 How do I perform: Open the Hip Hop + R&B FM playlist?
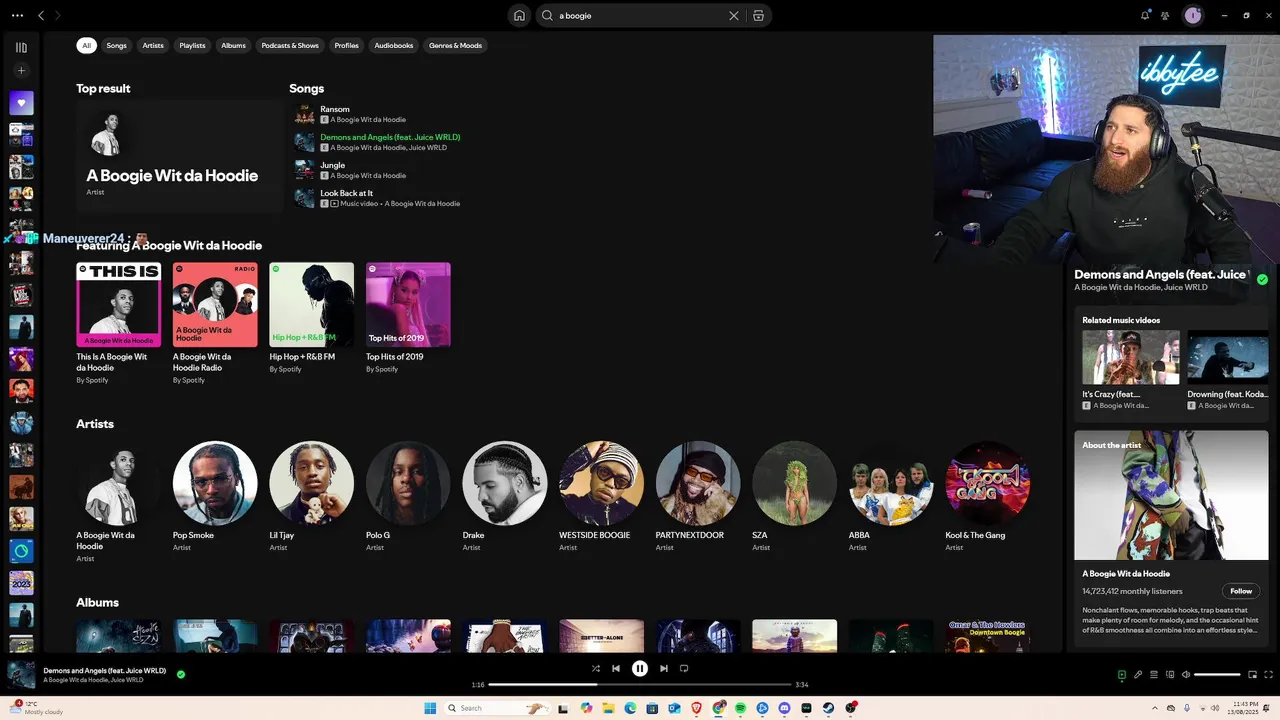(311, 305)
